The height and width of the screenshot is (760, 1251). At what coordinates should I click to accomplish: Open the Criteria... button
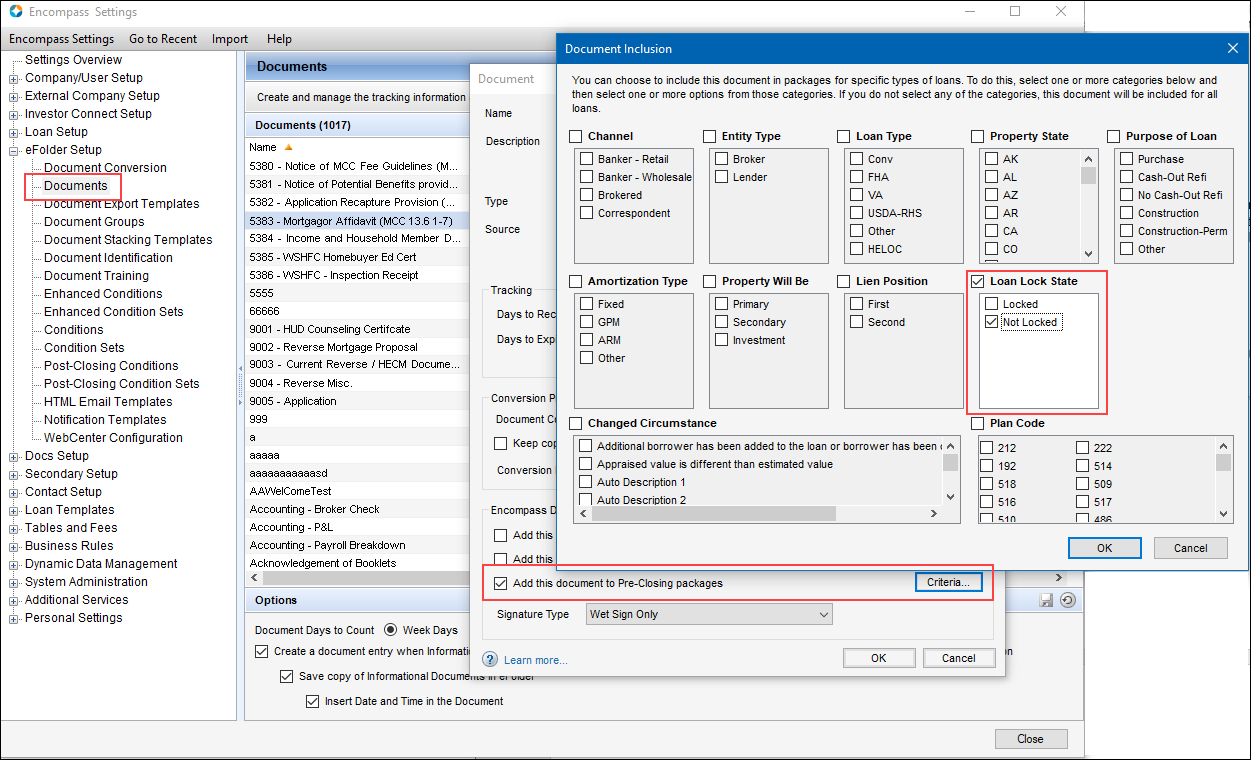click(949, 582)
